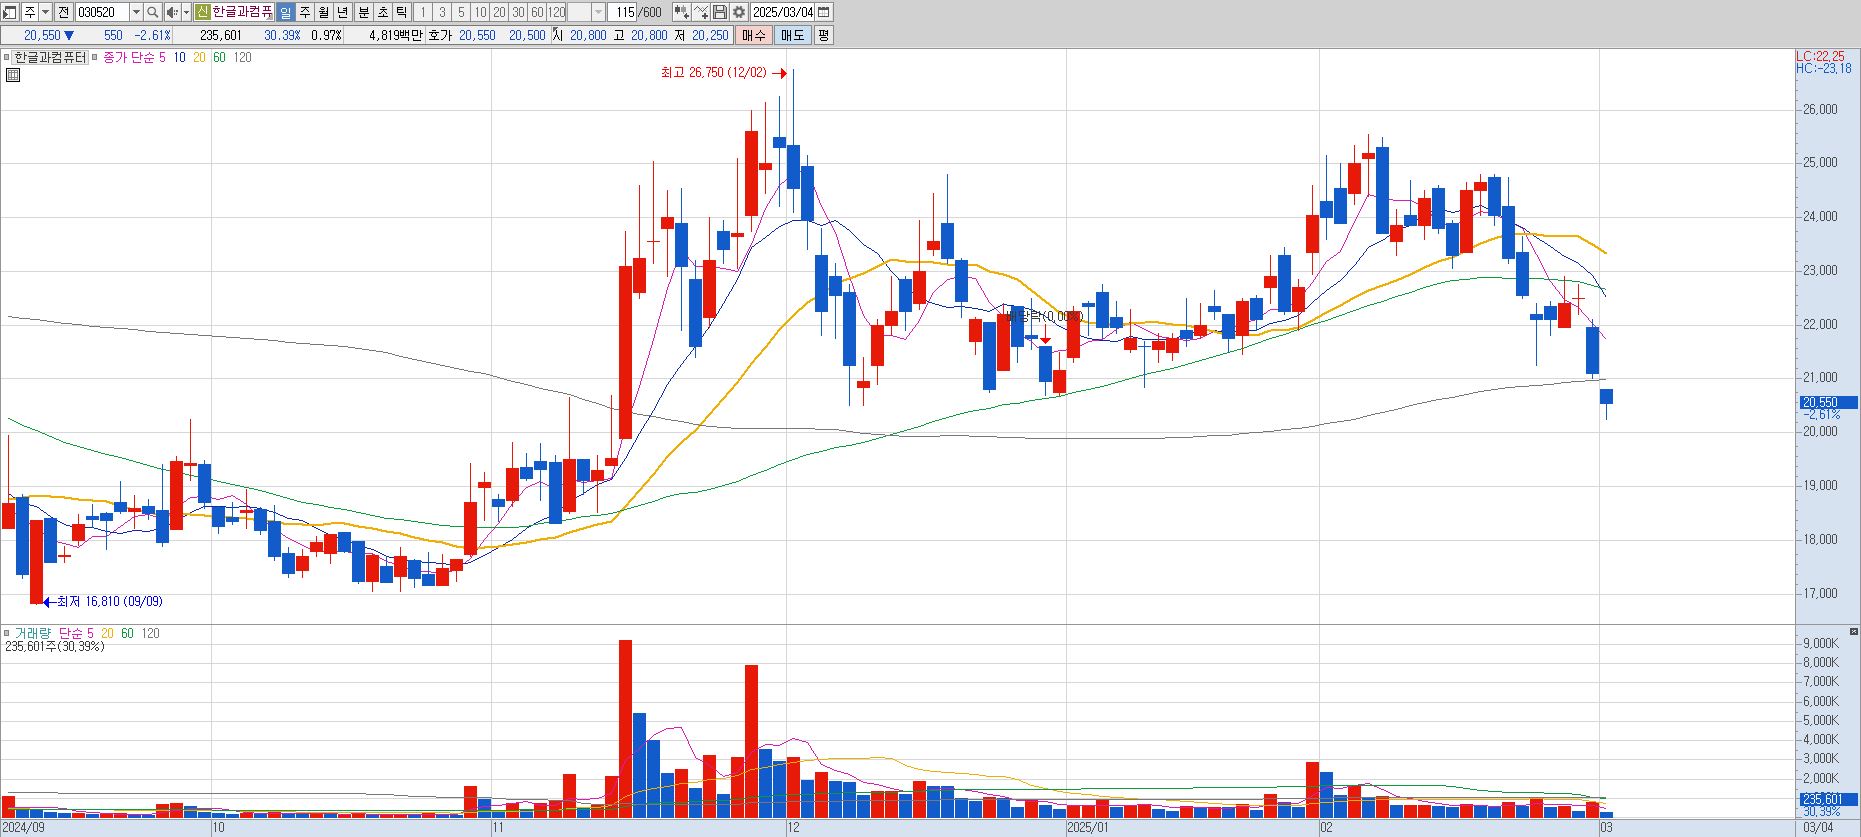Save the chart with the floppy disk icon
This screenshot has height=837, width=1861.
click(x=720, y=12)
